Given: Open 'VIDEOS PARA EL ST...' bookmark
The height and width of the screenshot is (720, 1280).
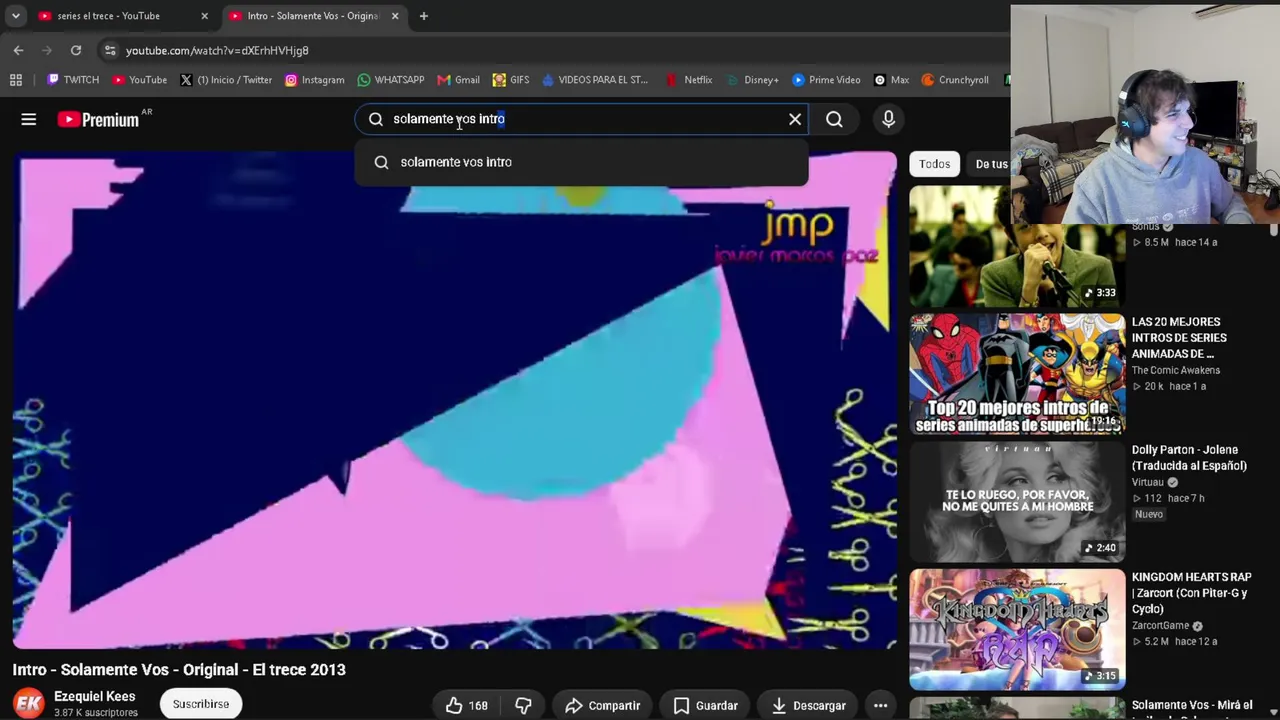Looking at the screenshot, I should point(595,80).
